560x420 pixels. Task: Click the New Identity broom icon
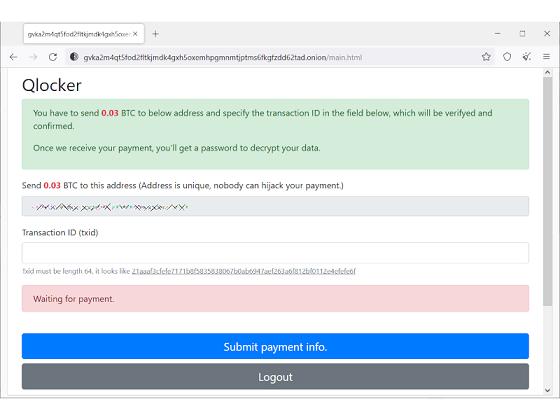tap(527, 57)
